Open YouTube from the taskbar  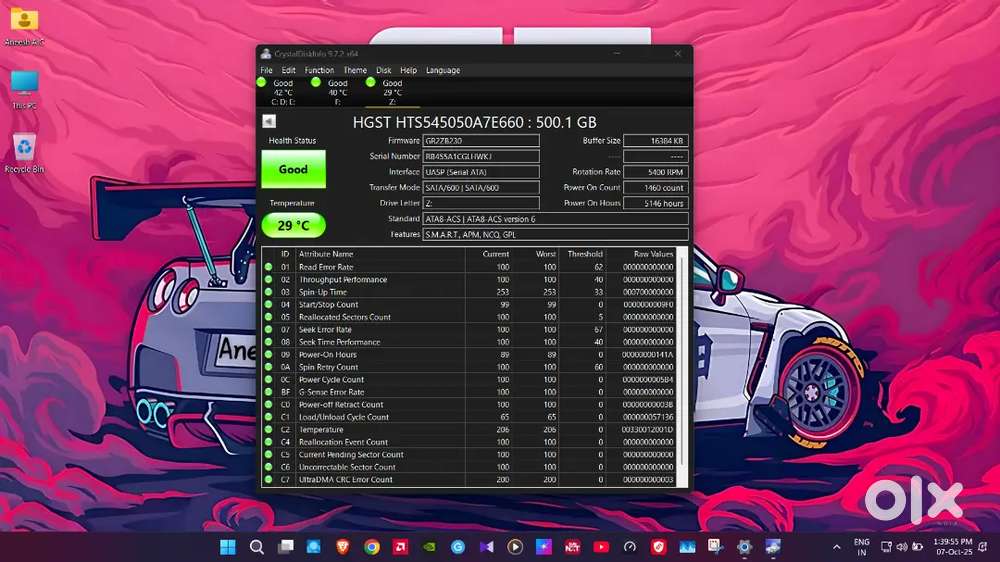click(601, 547)
